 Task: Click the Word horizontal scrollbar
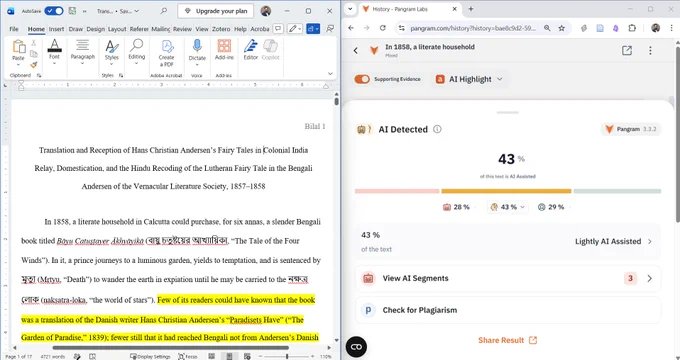click(170, 347)
